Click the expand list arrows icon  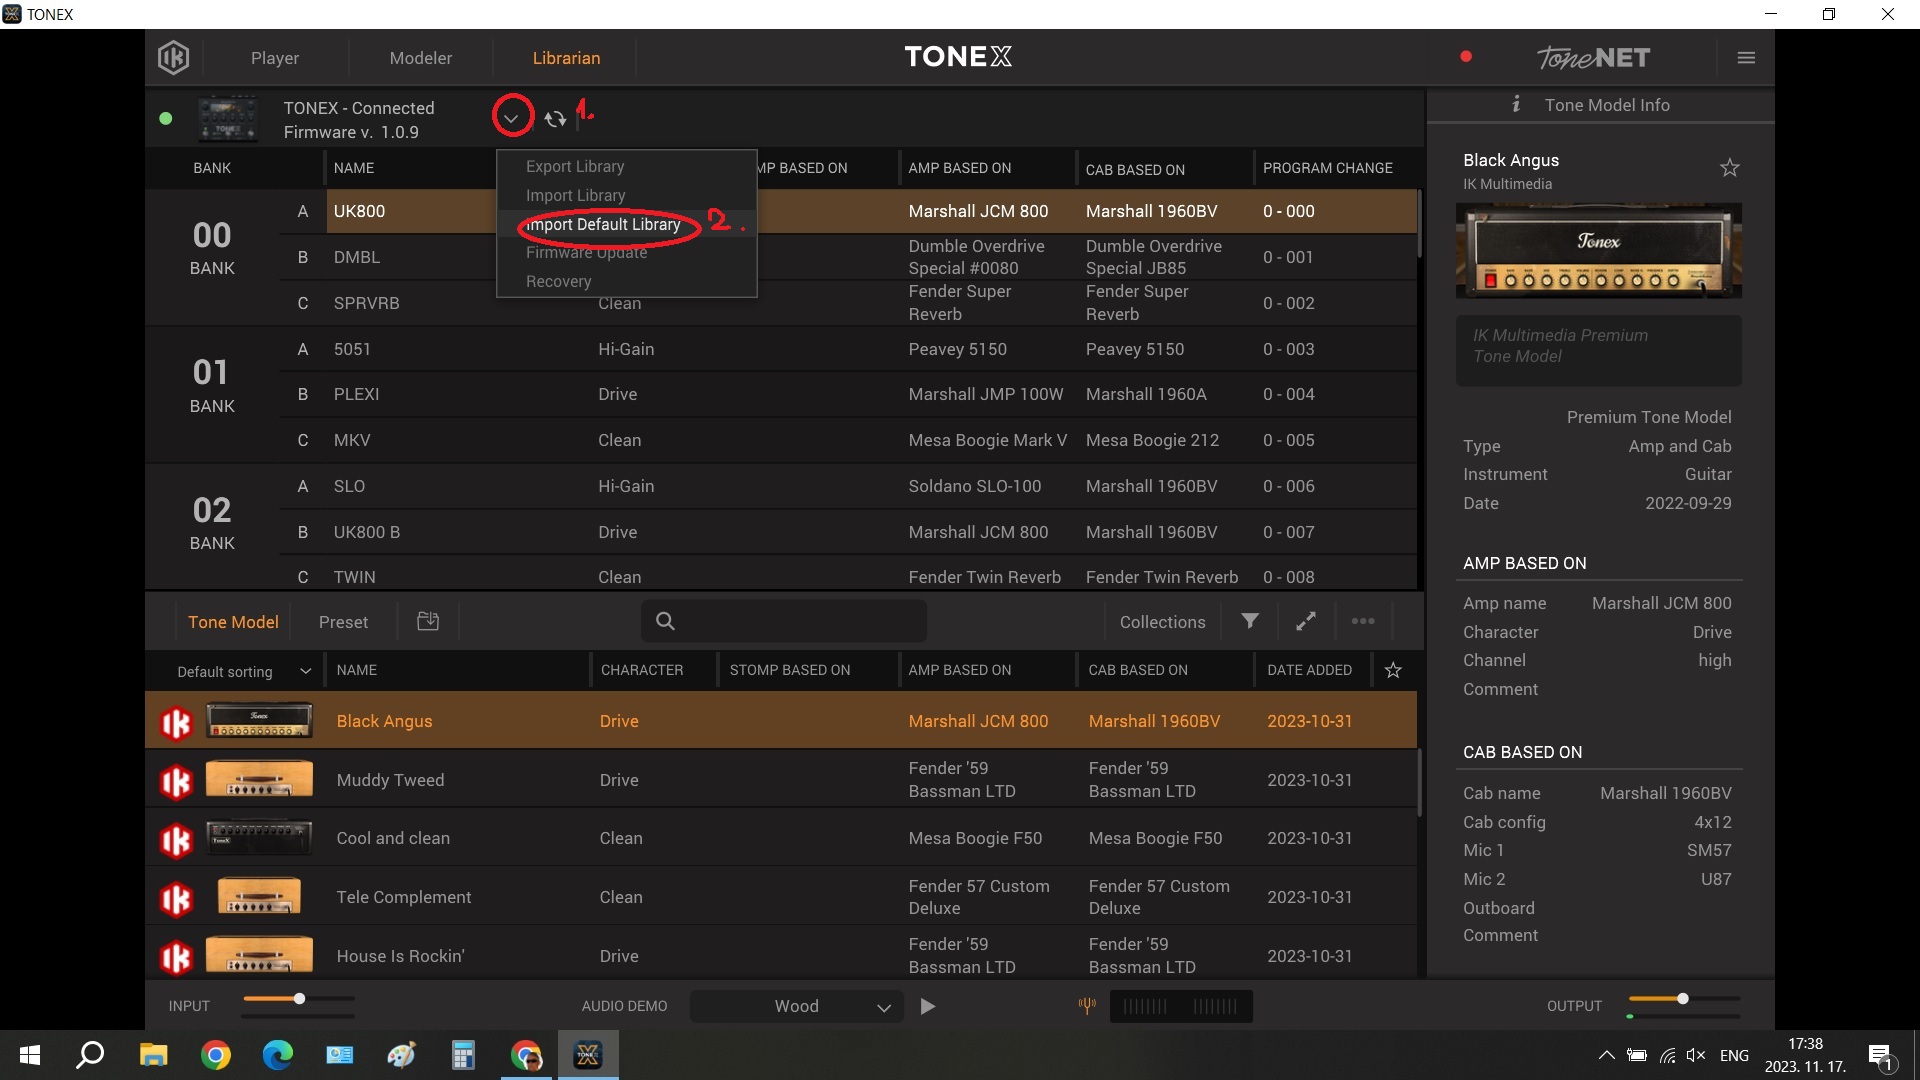tap(1305, 621)
